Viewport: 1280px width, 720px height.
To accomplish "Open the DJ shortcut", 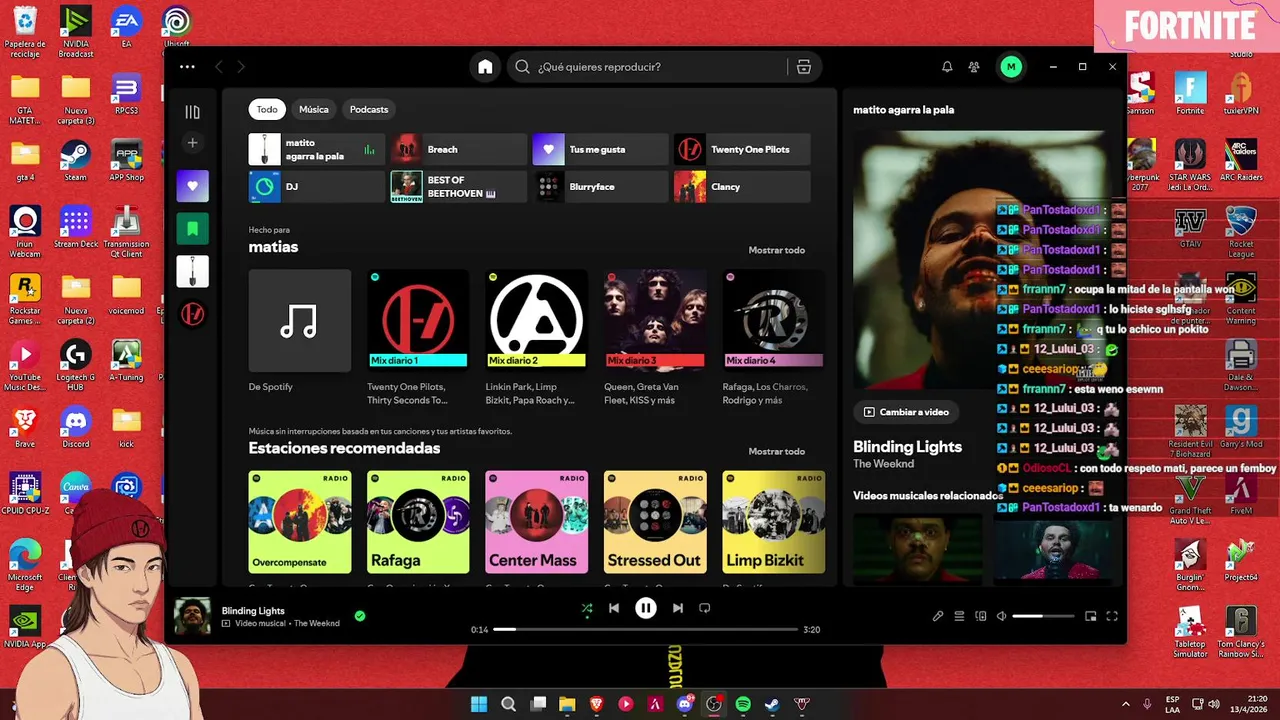I will [x=317, y=187].
